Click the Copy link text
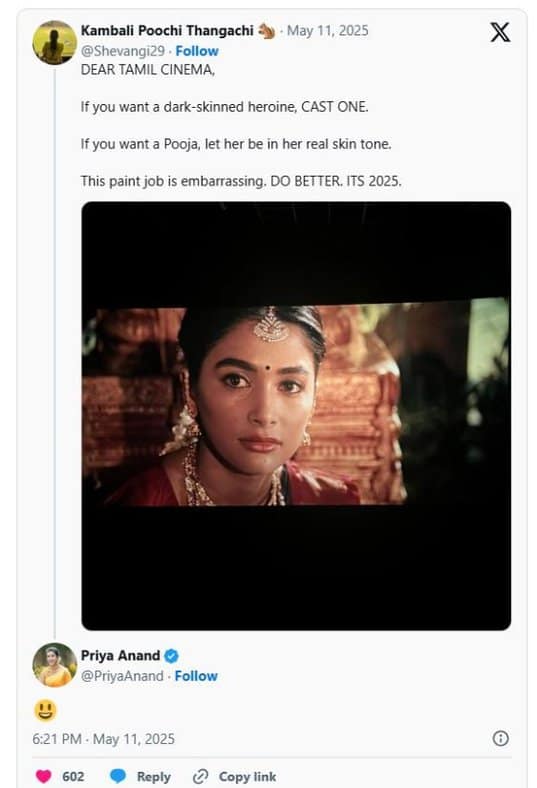Viewport: 537px width, 788px height. click(x=247, y=777)
